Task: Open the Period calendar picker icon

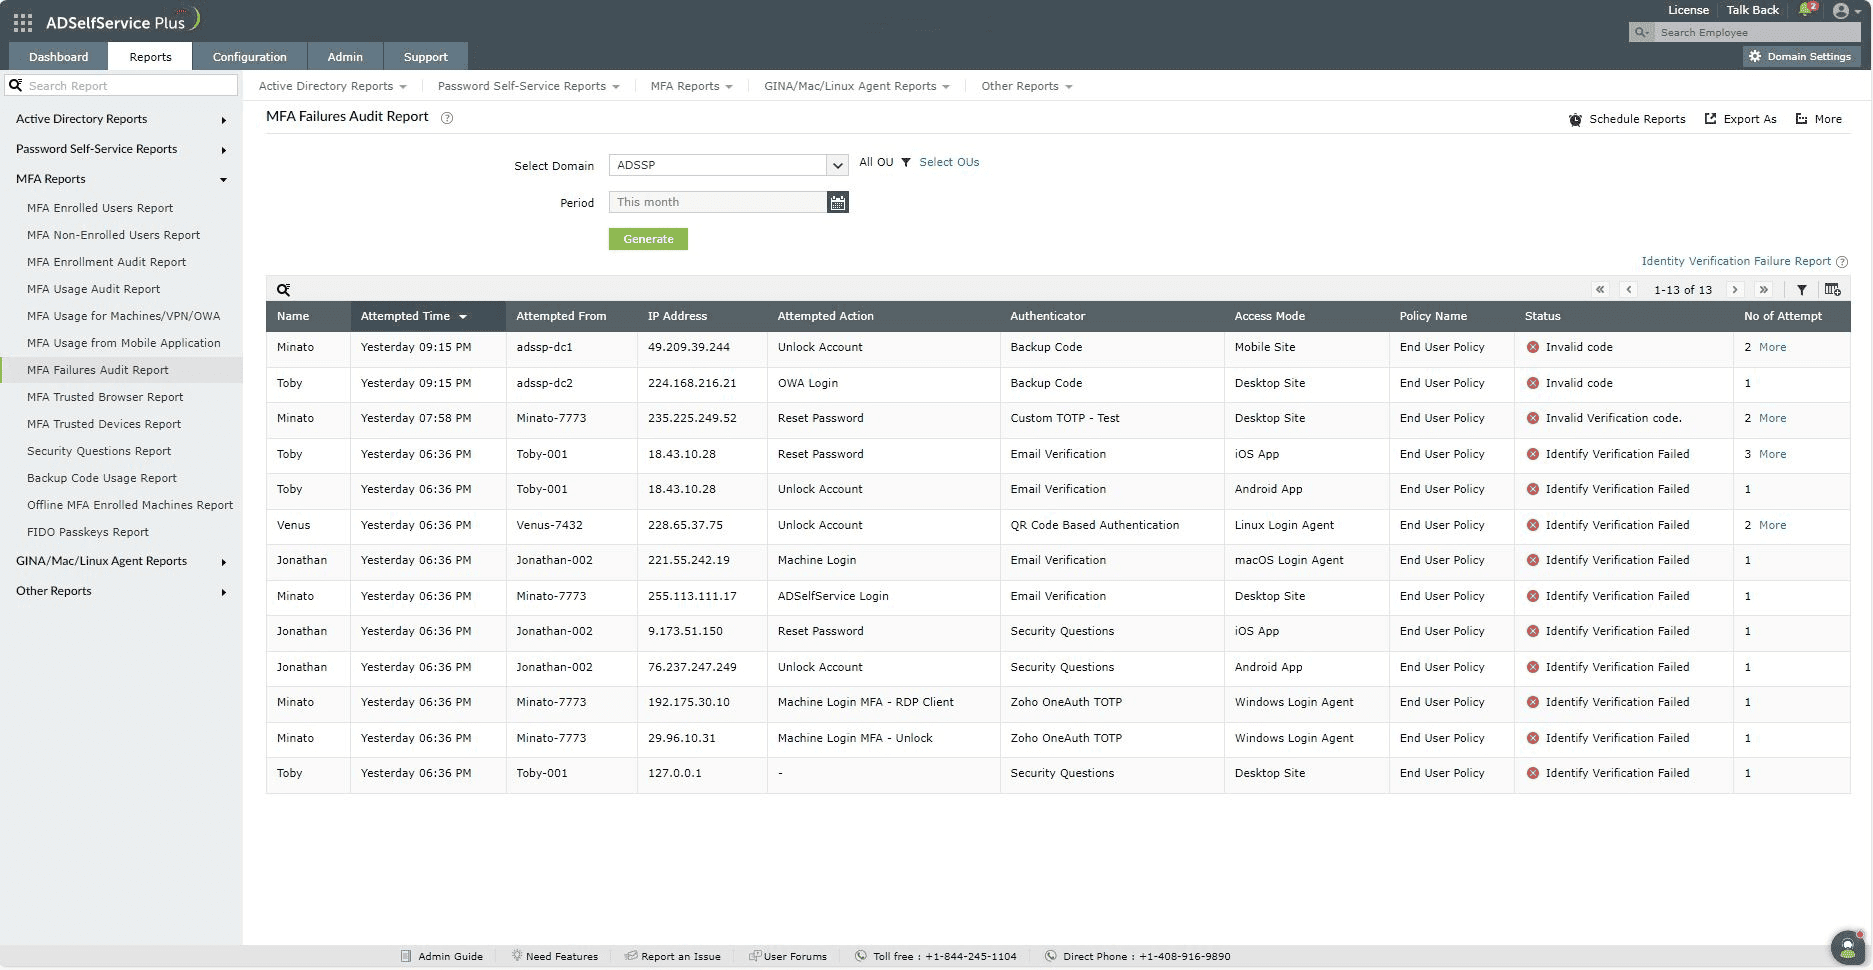Action: (838, 201)
